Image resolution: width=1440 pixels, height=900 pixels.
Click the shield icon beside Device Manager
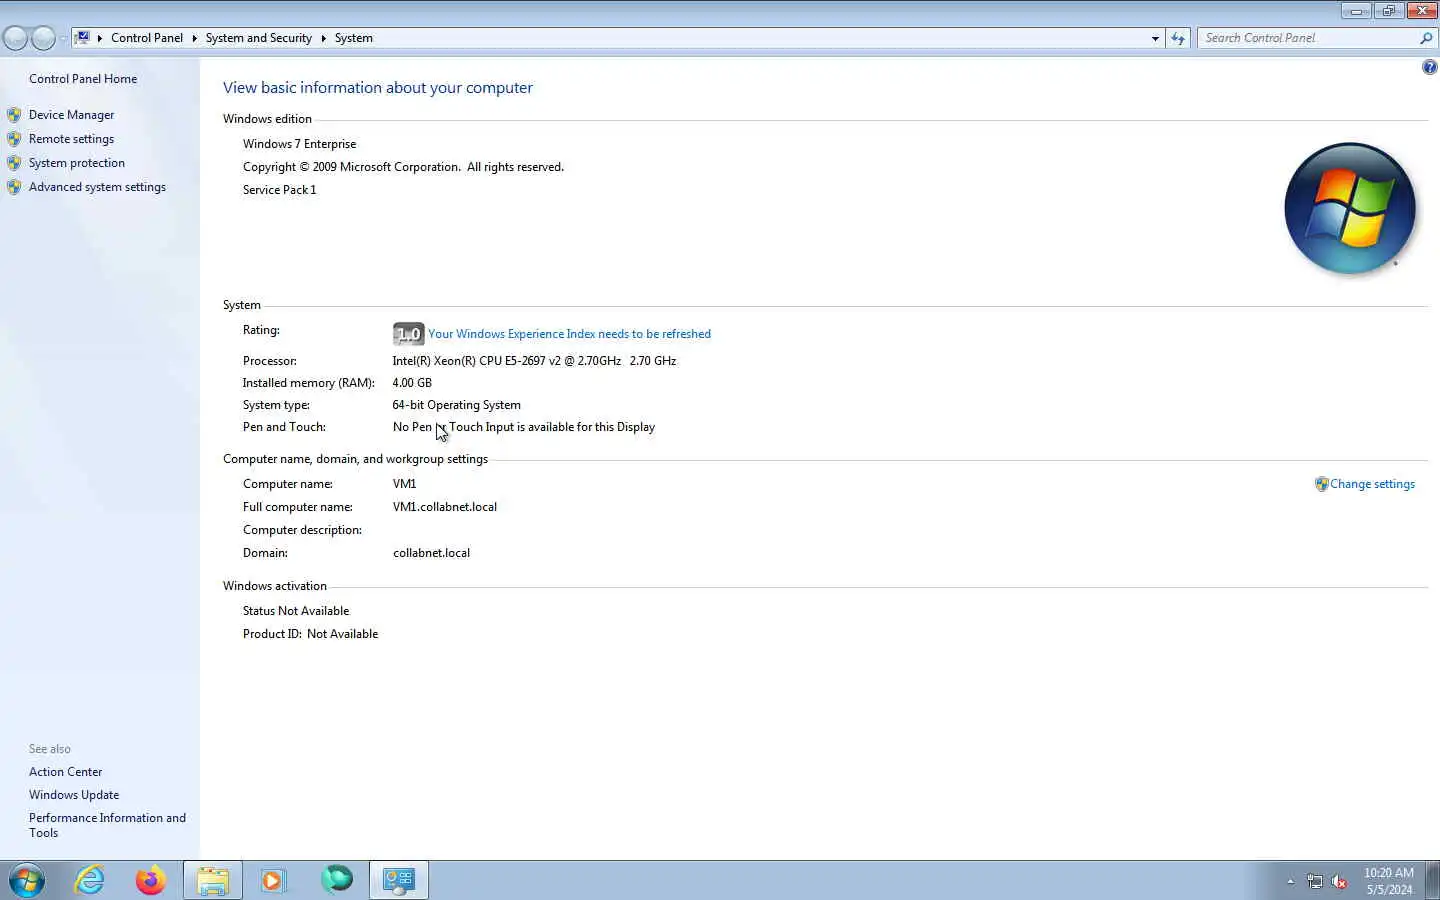point(14,115)
